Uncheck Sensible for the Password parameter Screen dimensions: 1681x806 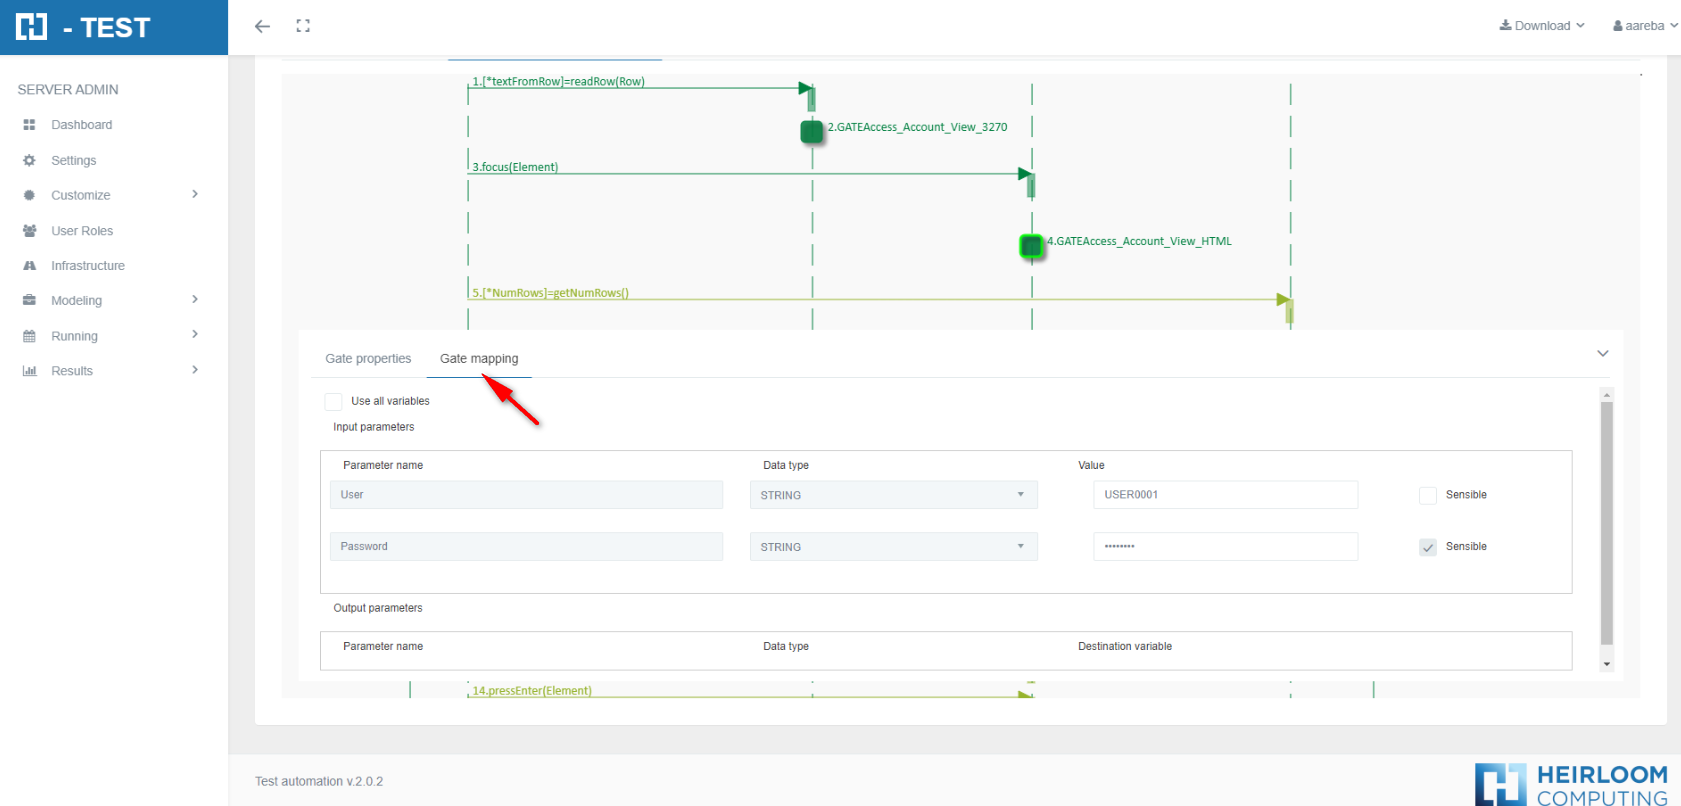(1428, 547)
